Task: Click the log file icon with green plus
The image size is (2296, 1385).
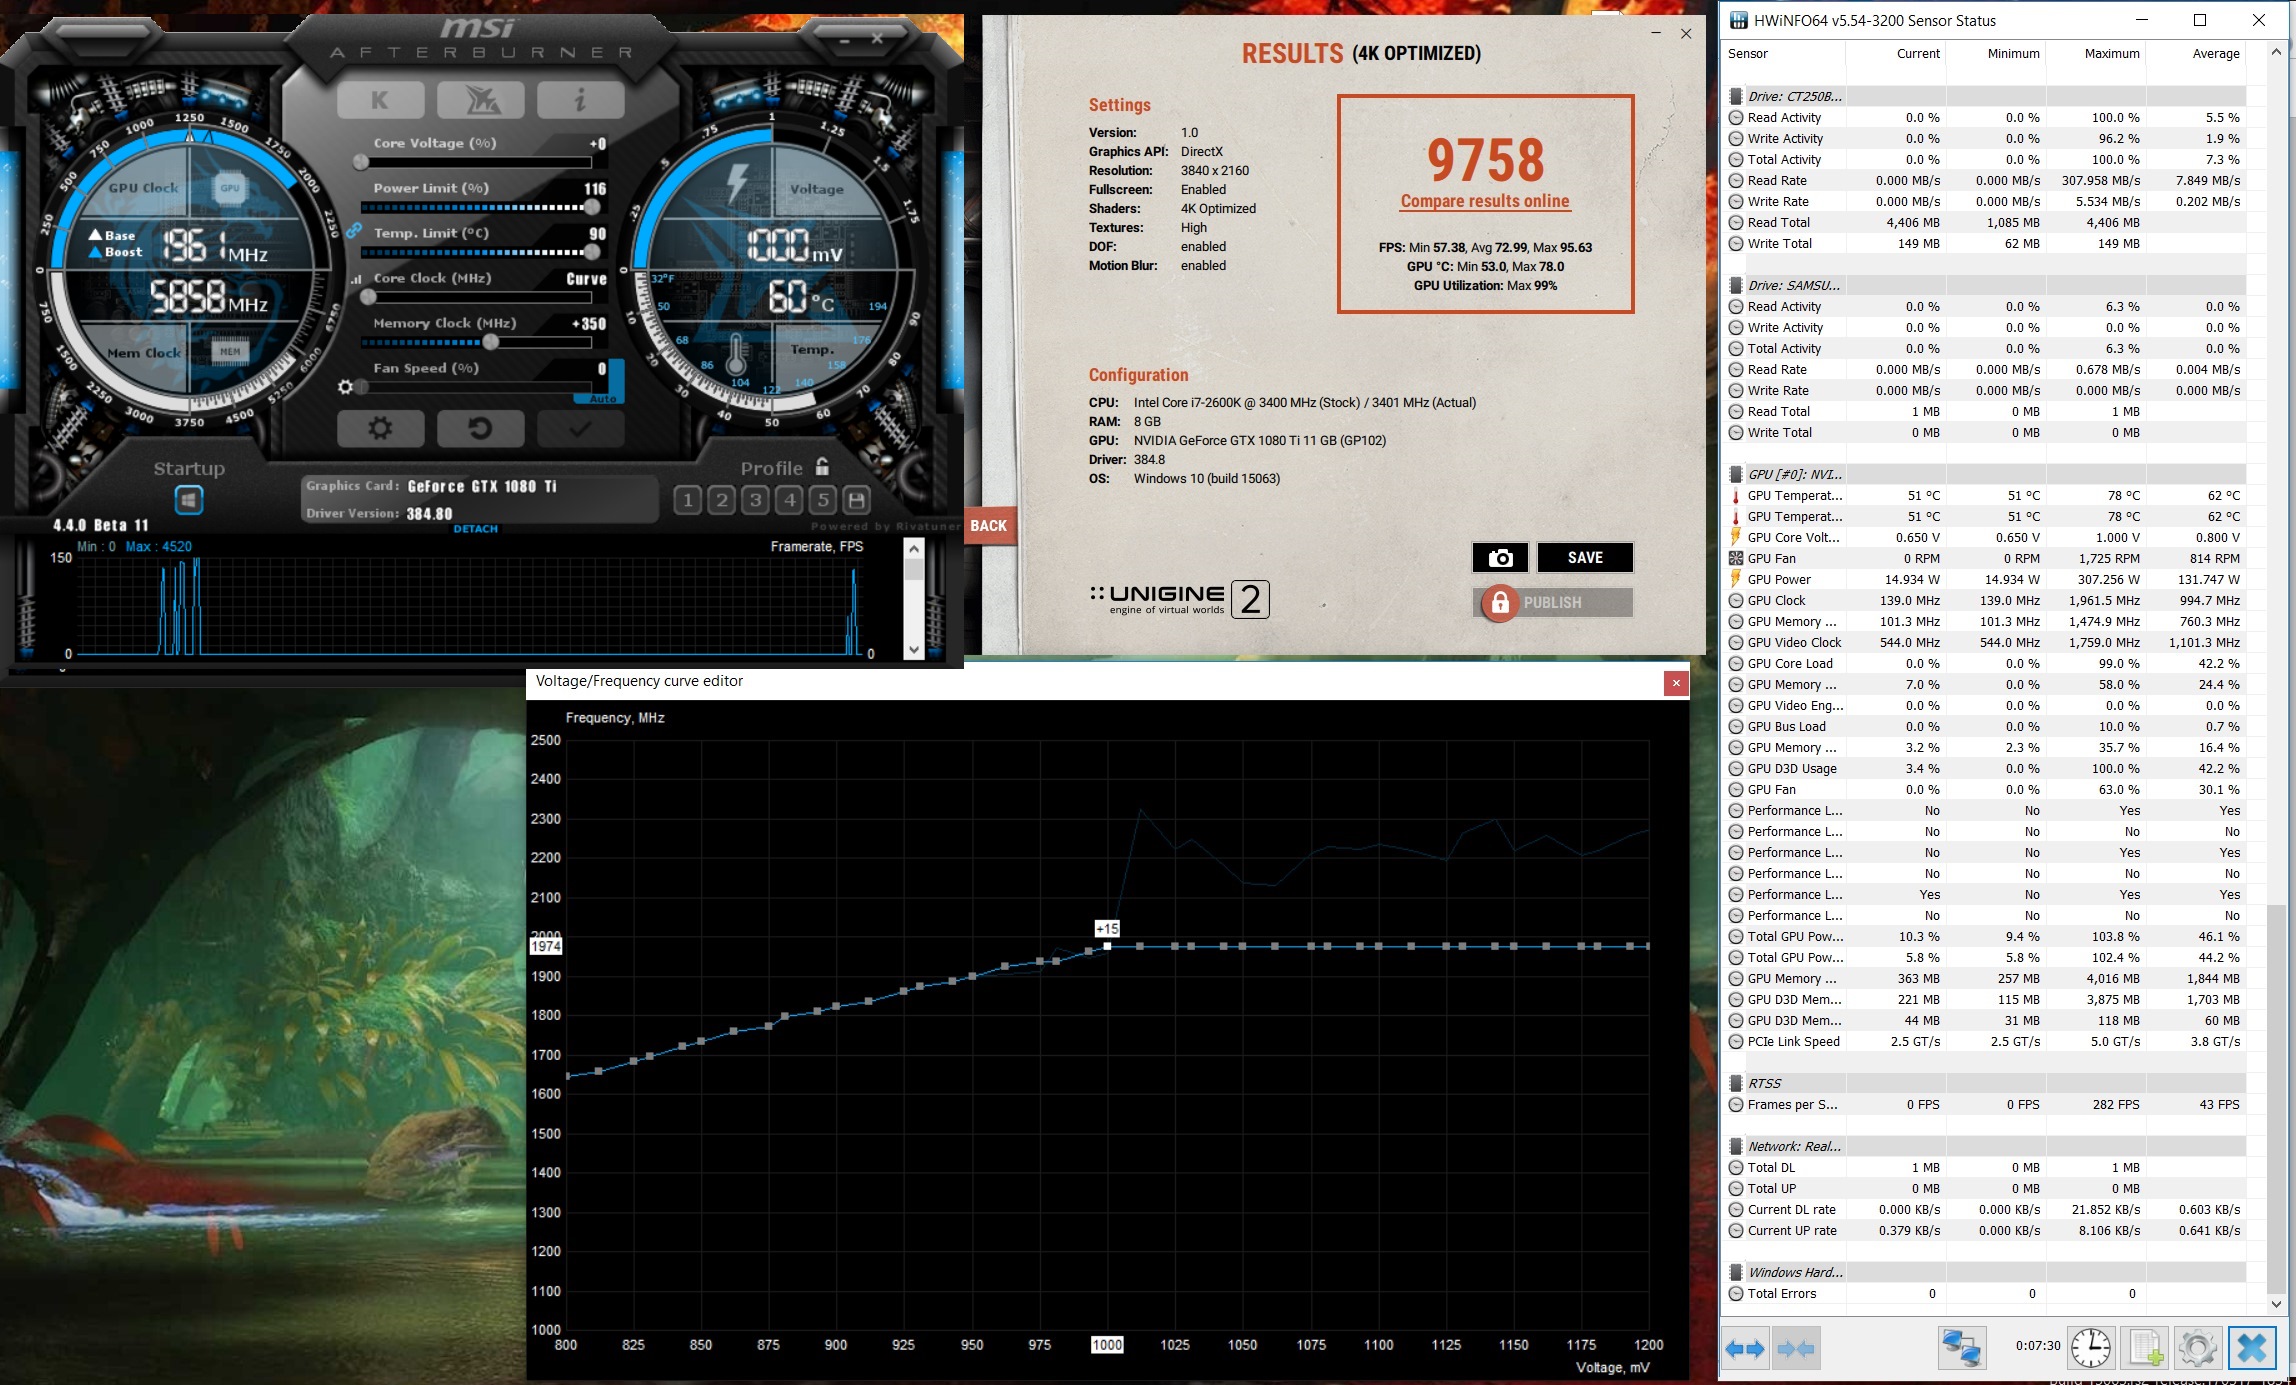Action: (2144, 1348)
